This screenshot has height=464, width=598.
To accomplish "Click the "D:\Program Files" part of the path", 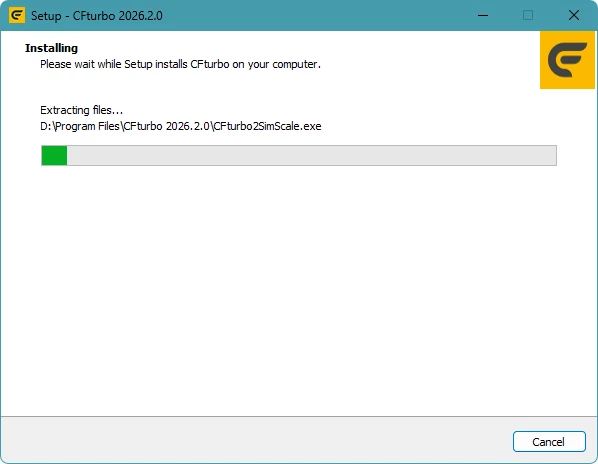I will point(80,126).
